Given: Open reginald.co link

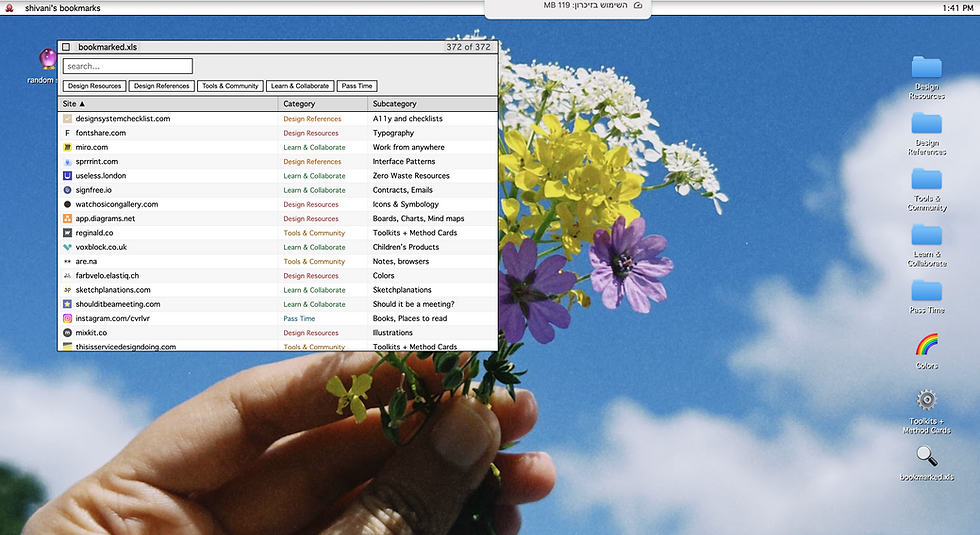Looking at the screenshot, I should (x=94, y=233).
